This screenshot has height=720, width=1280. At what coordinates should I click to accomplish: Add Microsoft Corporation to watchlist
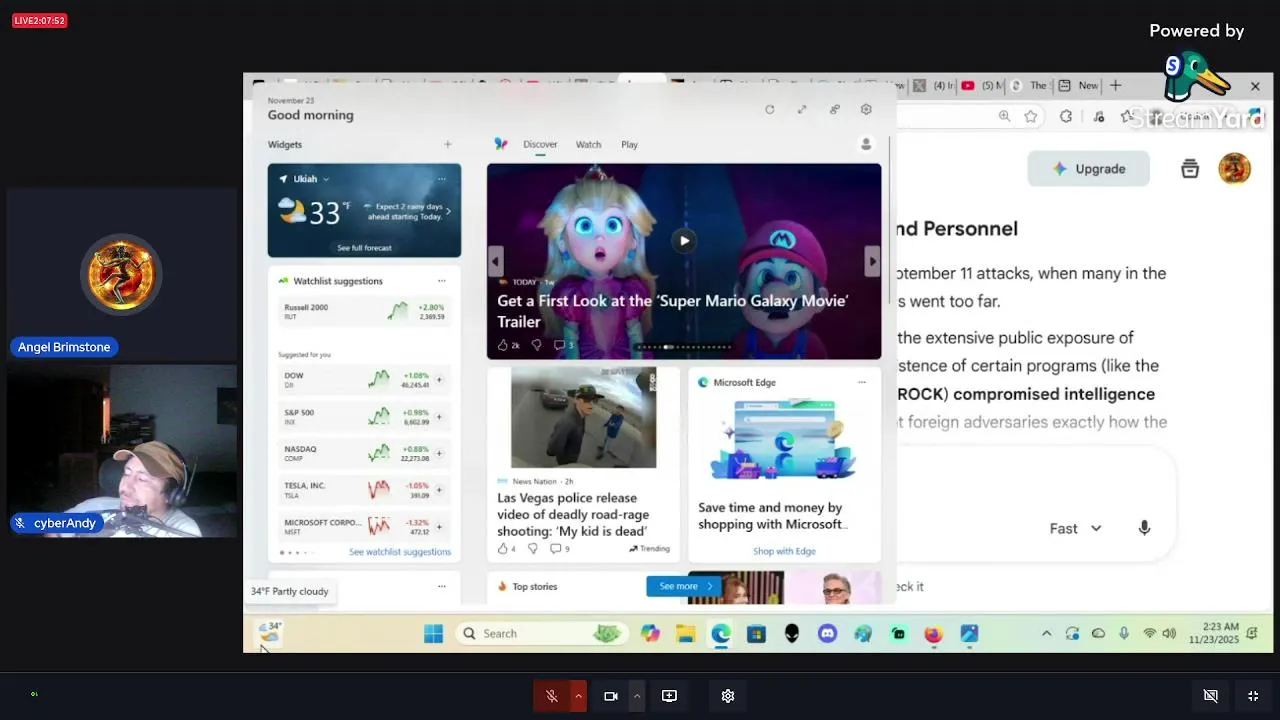point(439,526)
